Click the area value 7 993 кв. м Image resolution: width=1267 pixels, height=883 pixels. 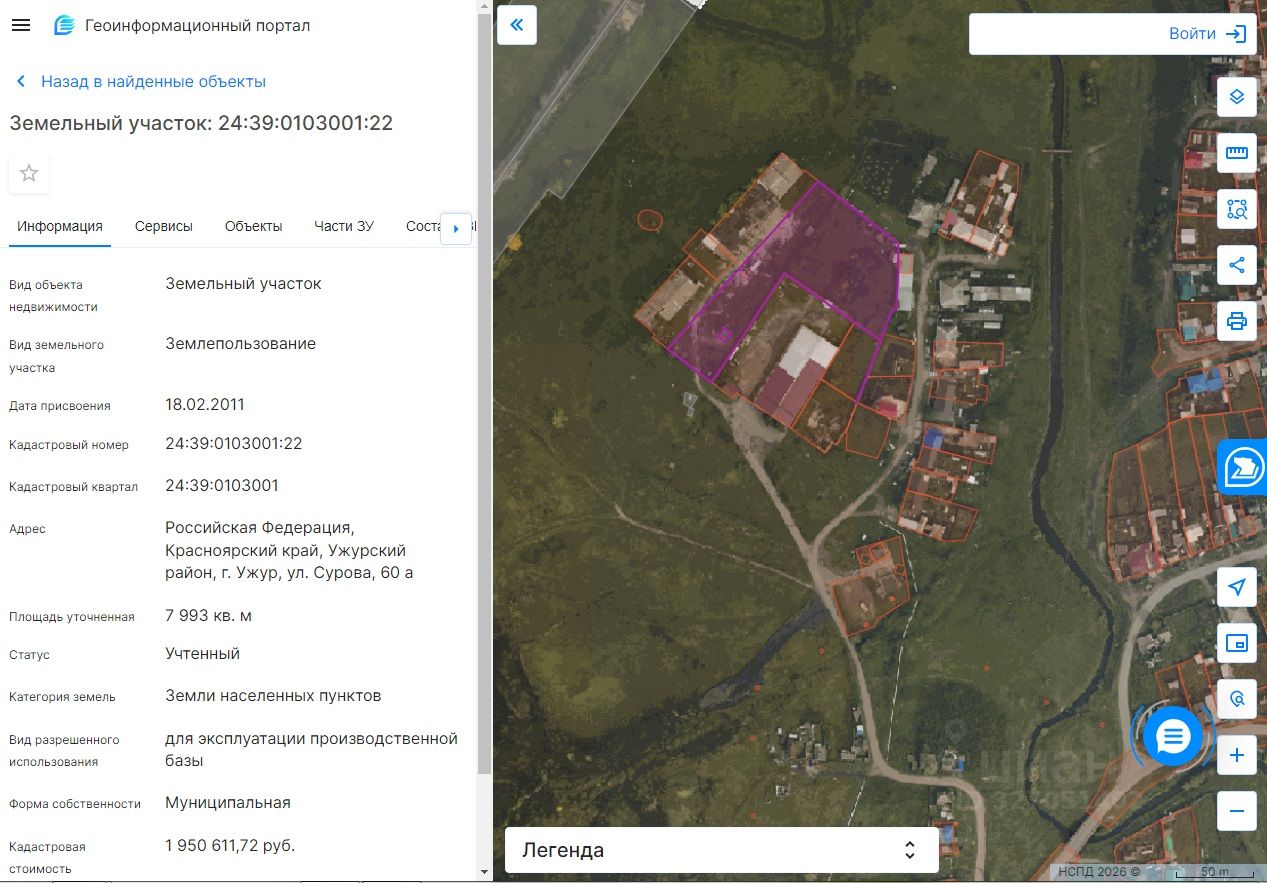pyautogui.click(x=208, y=616)
